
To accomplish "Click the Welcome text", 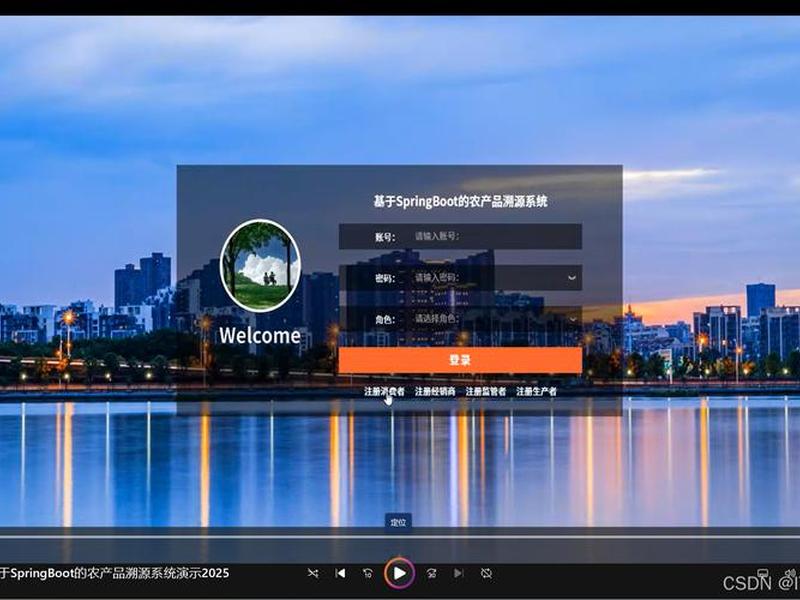I will click(260, 336).
